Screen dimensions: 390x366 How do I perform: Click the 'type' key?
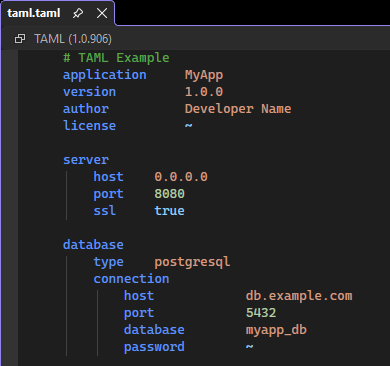coord(108,262)
